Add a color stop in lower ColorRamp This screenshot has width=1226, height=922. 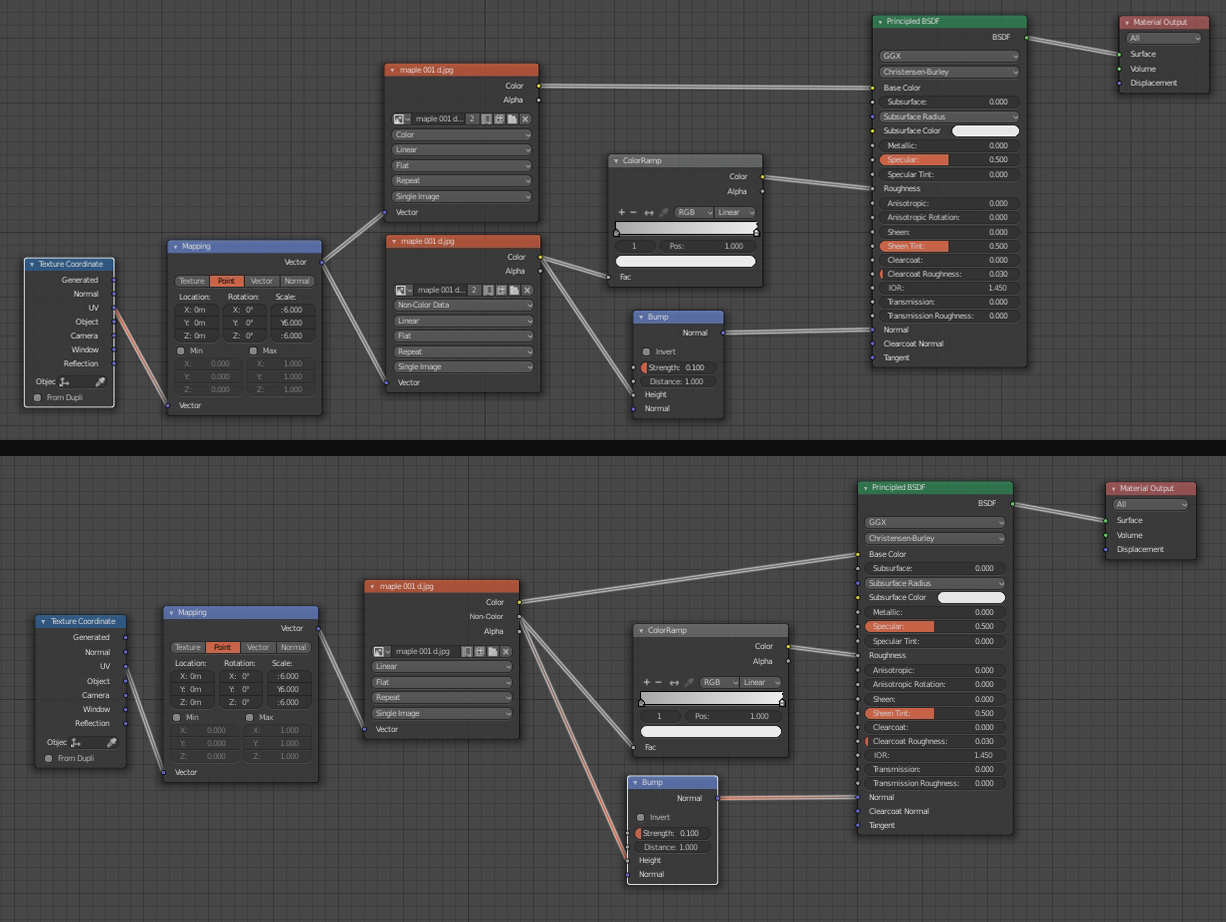point(647,682)
